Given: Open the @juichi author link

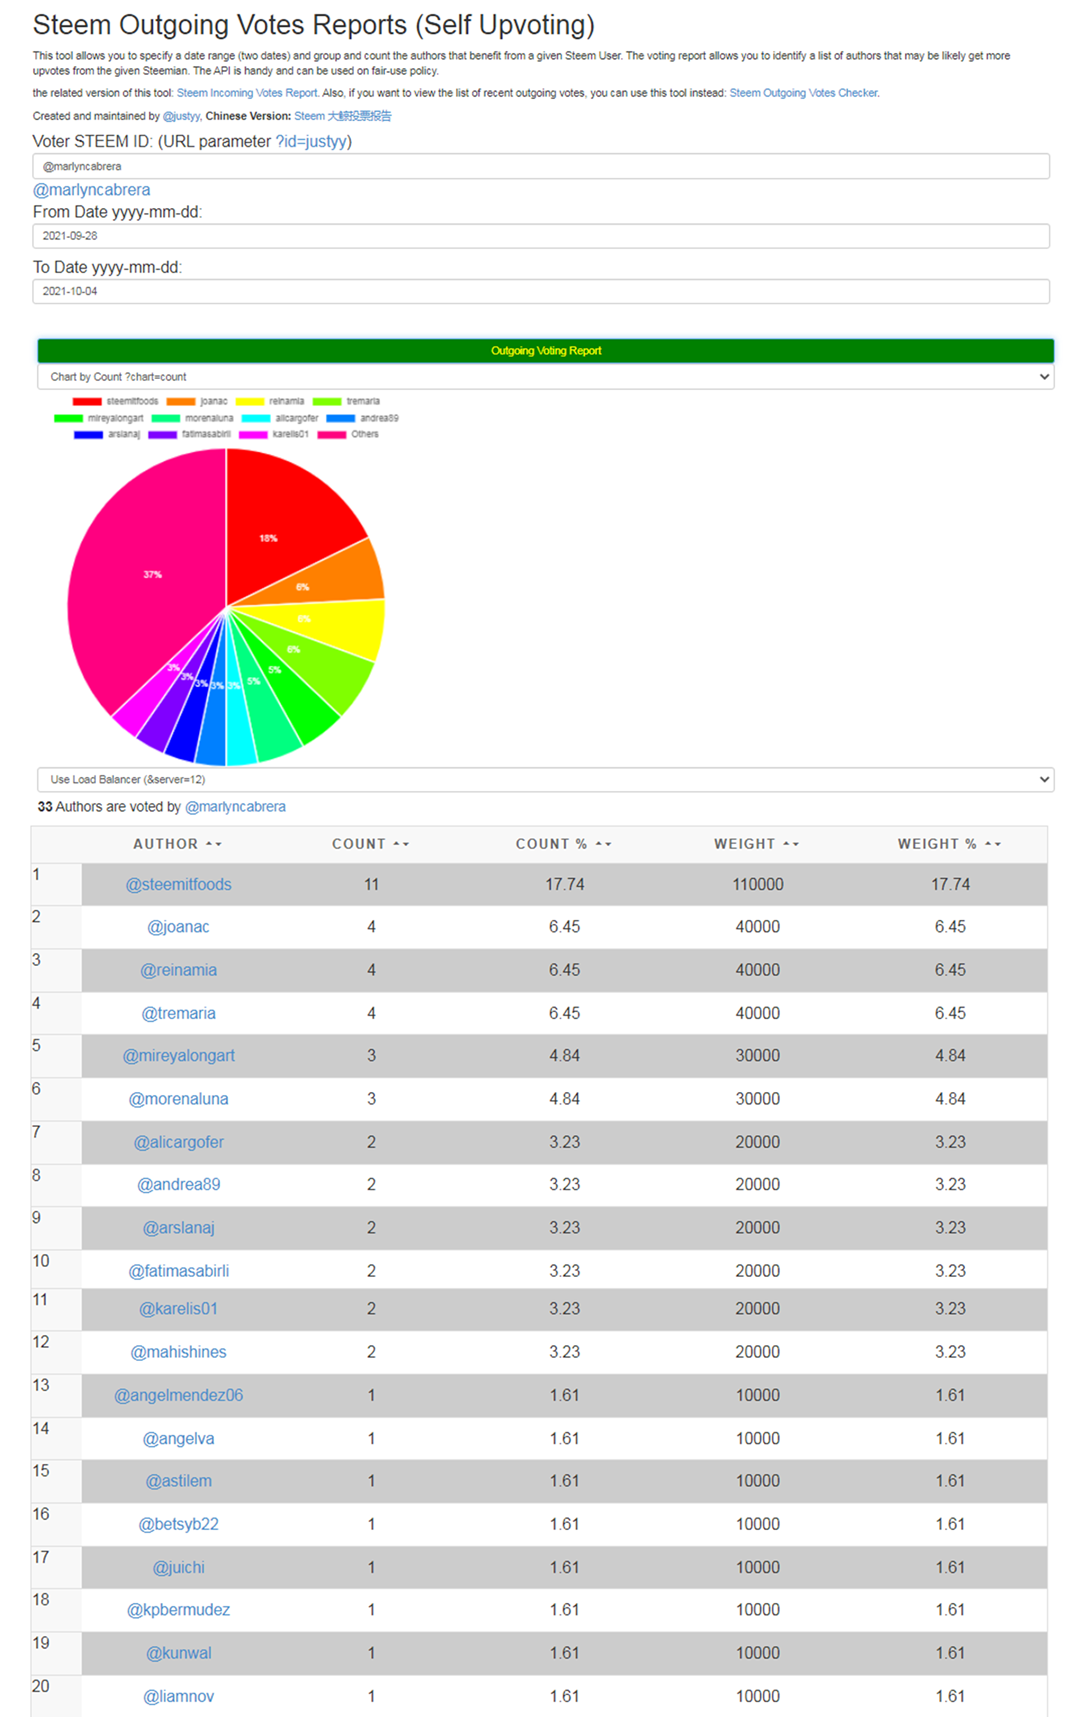Looking at the screenshot, I should tap(178, 1567).
